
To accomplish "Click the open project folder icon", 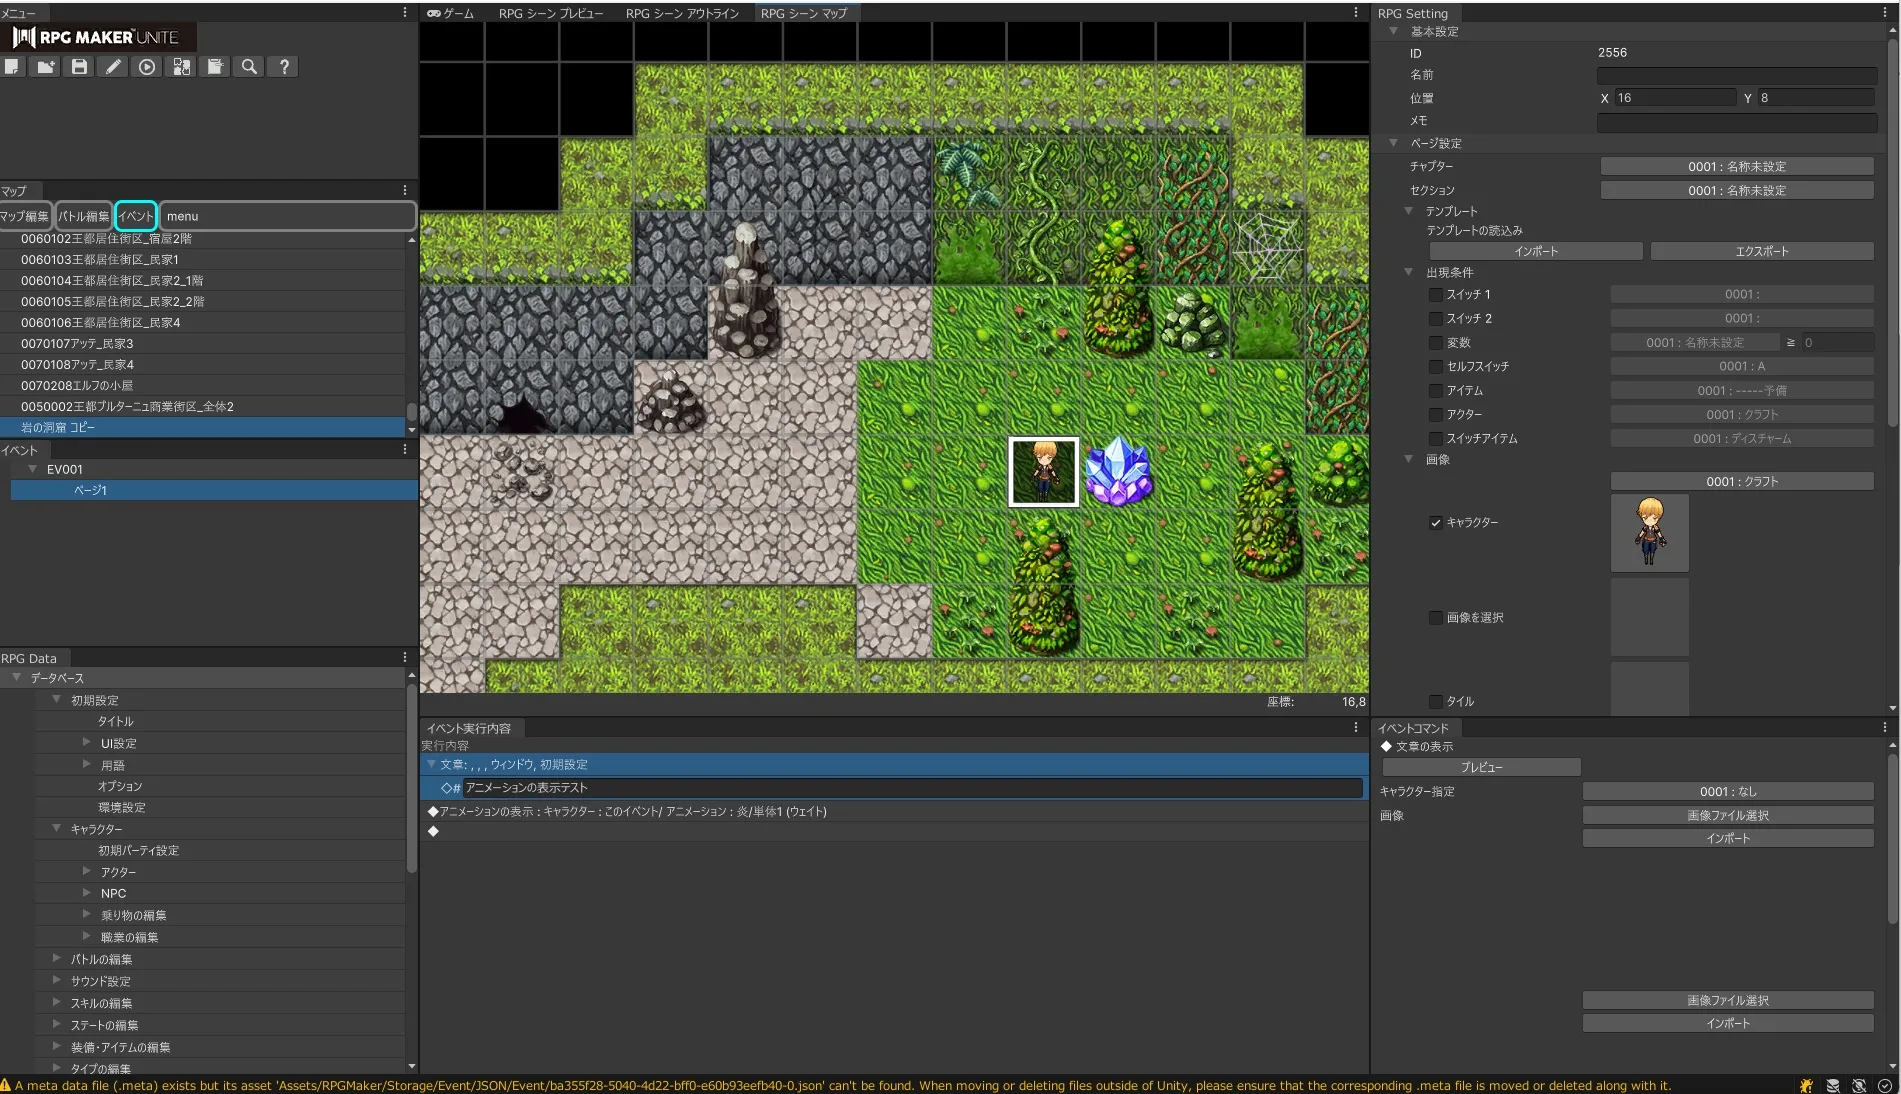I will tap(45, 67).
